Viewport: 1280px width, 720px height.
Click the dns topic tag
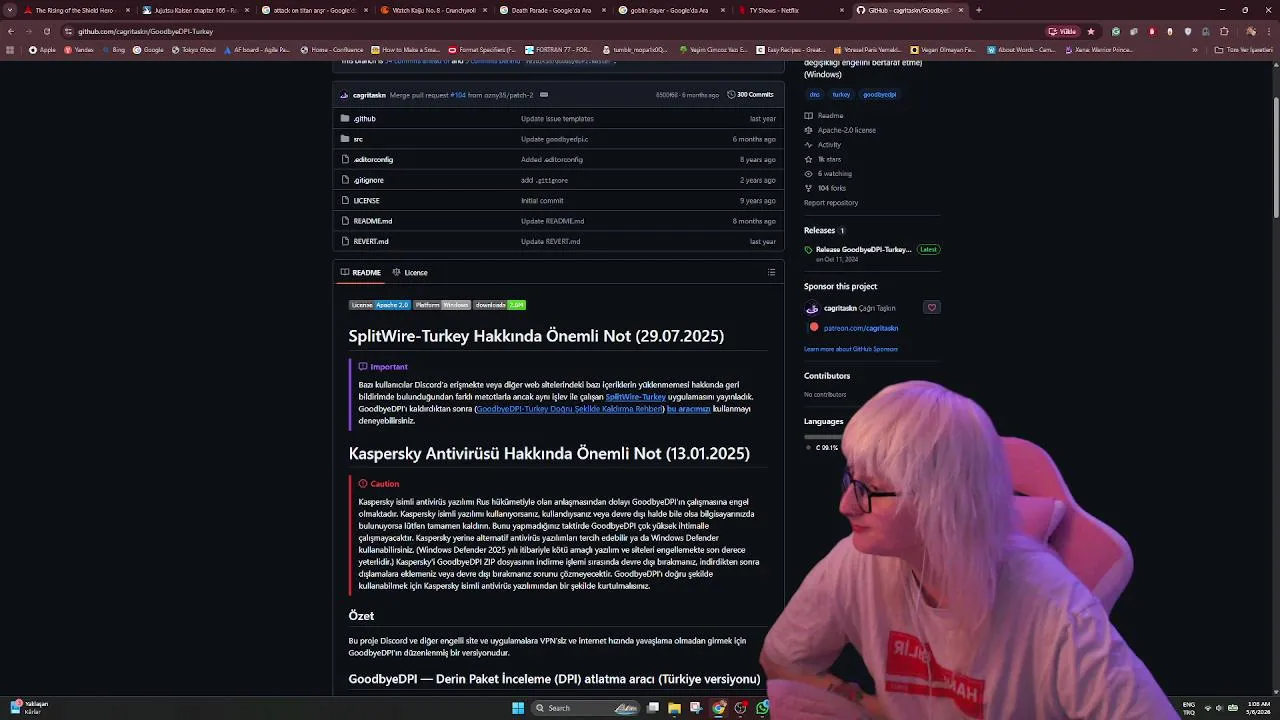tap(814, 94)
